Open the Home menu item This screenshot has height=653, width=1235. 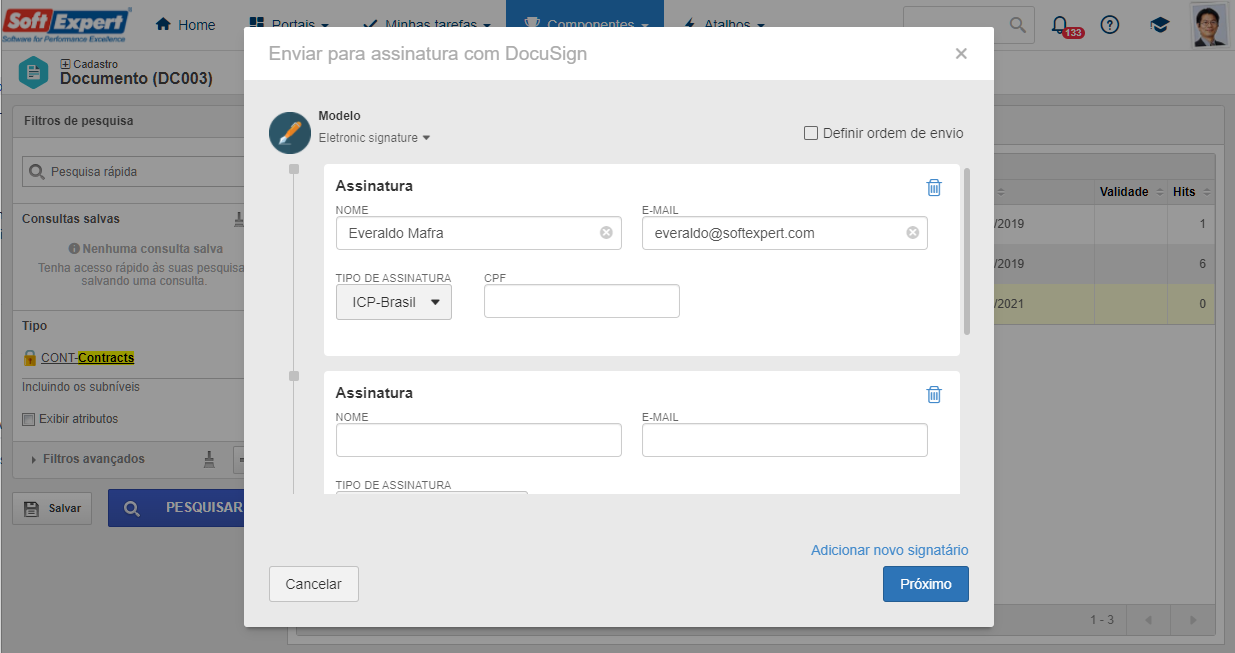pos(186,25)
